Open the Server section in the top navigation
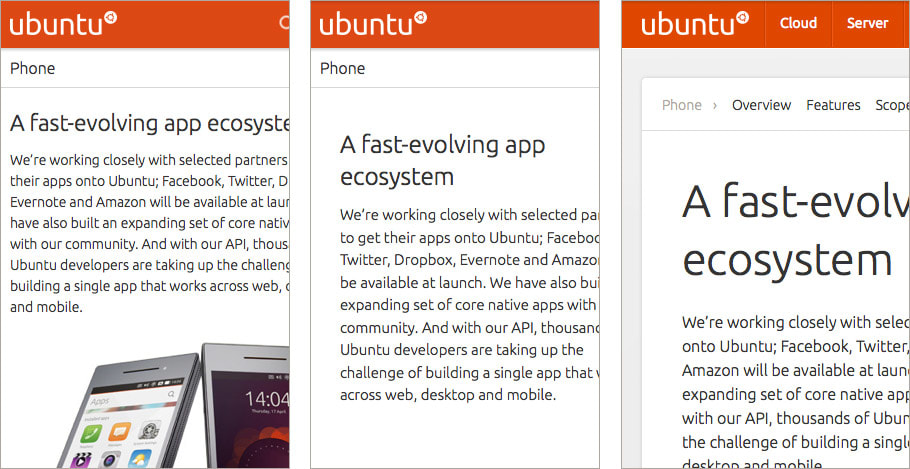Image resolution: width=910 pixels, height=469 pixels. pyautogui.click(x=867, y=23)
